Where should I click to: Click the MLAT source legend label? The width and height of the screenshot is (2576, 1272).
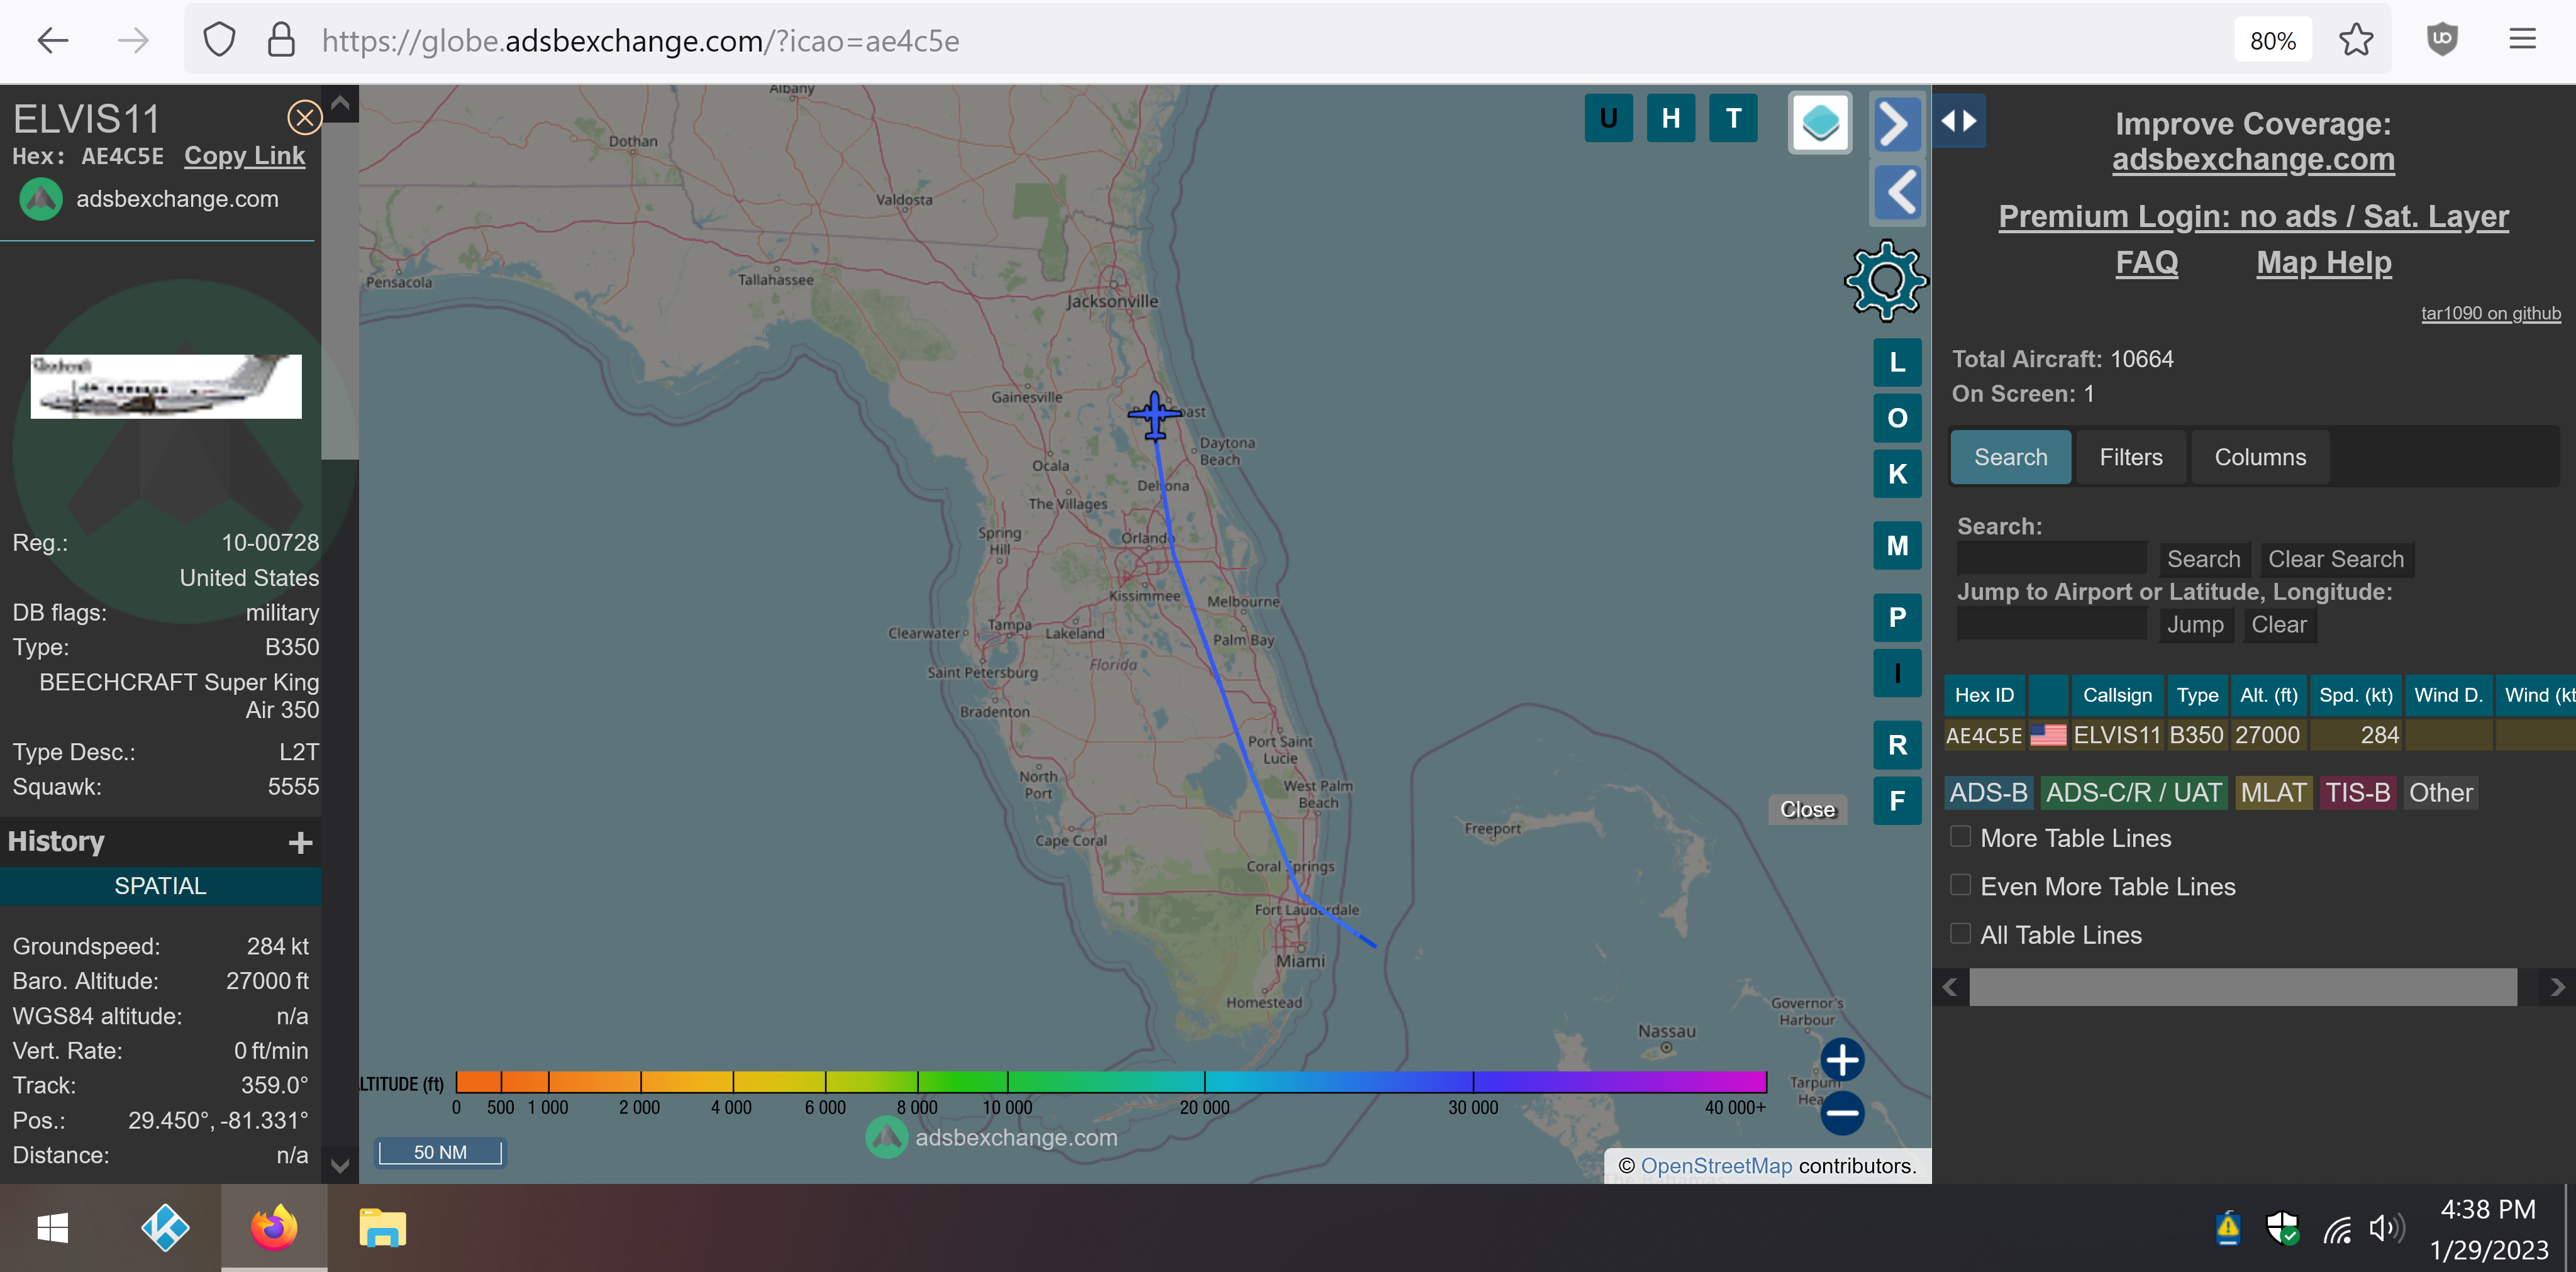pyautogui.click(x=2273, y=793)
